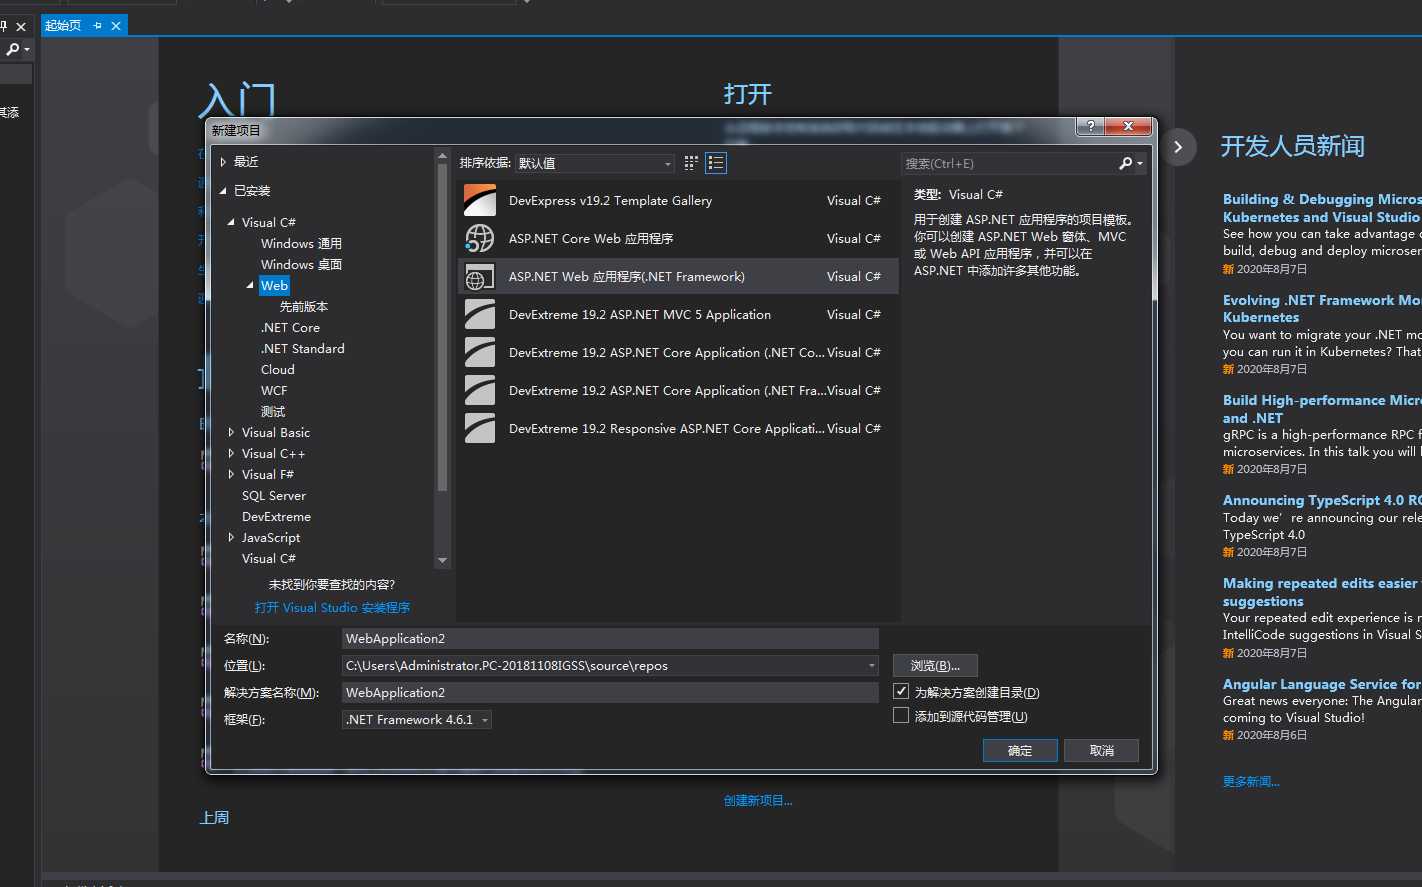Select WCF category in tree
Screen dimensions: 1422x887
(274, 390)
